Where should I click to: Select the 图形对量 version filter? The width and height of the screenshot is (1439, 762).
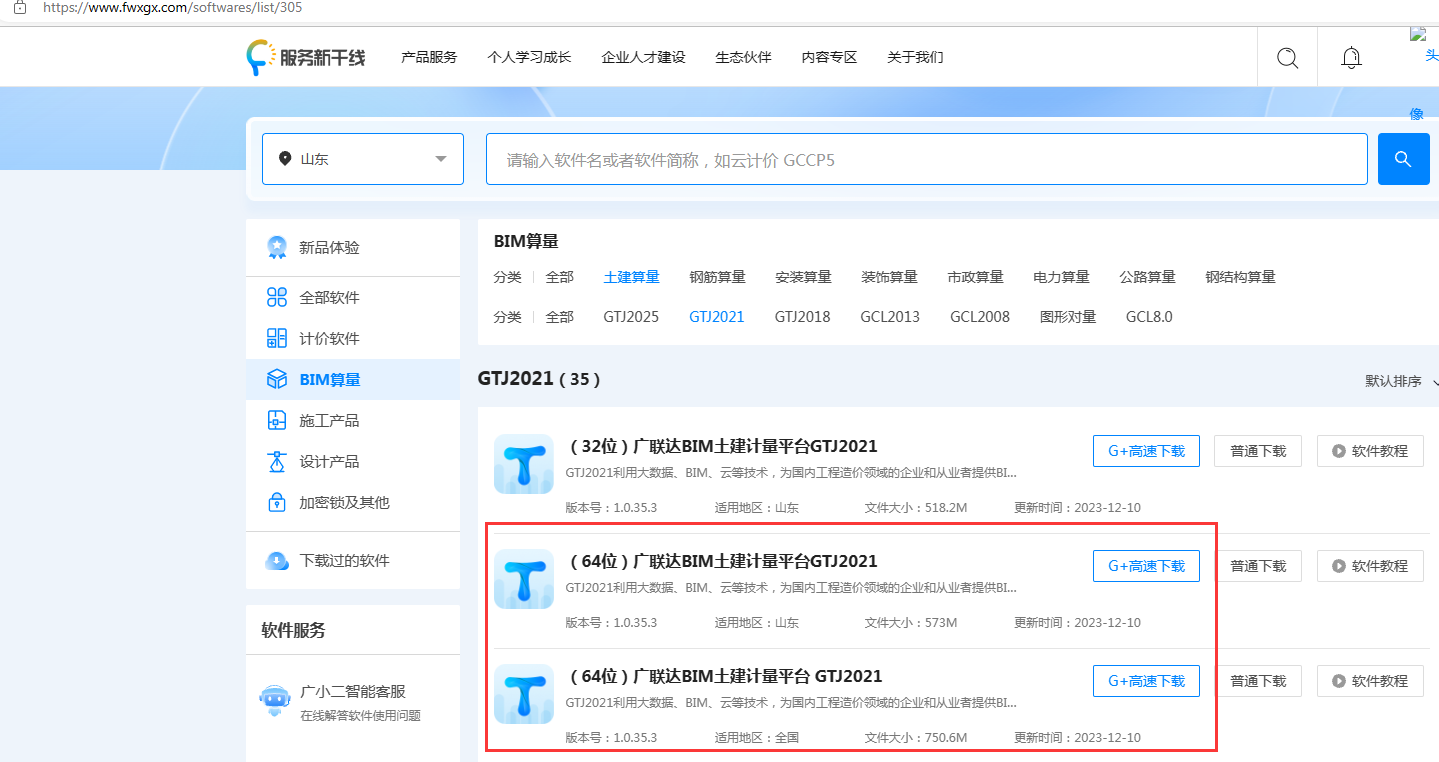point(1068,317)
